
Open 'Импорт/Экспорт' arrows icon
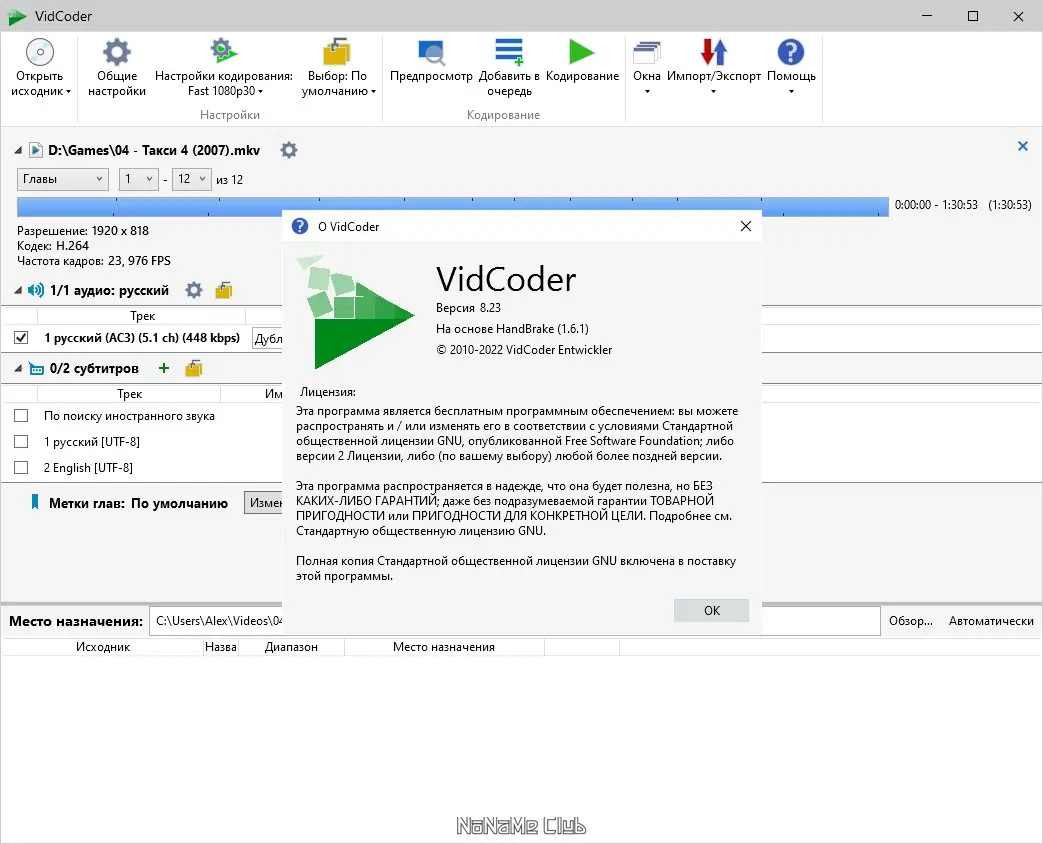pos(714,52)
